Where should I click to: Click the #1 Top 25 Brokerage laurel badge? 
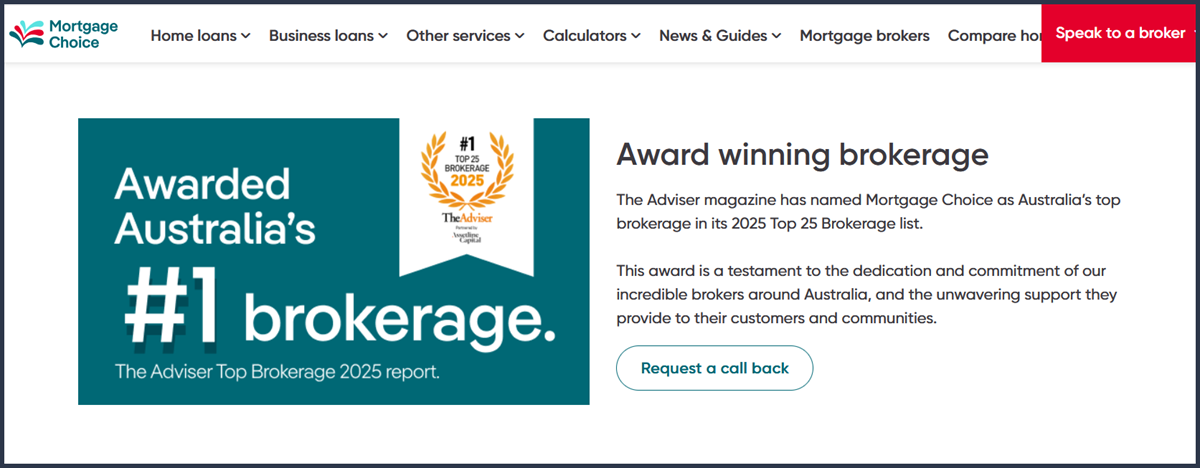467,165
